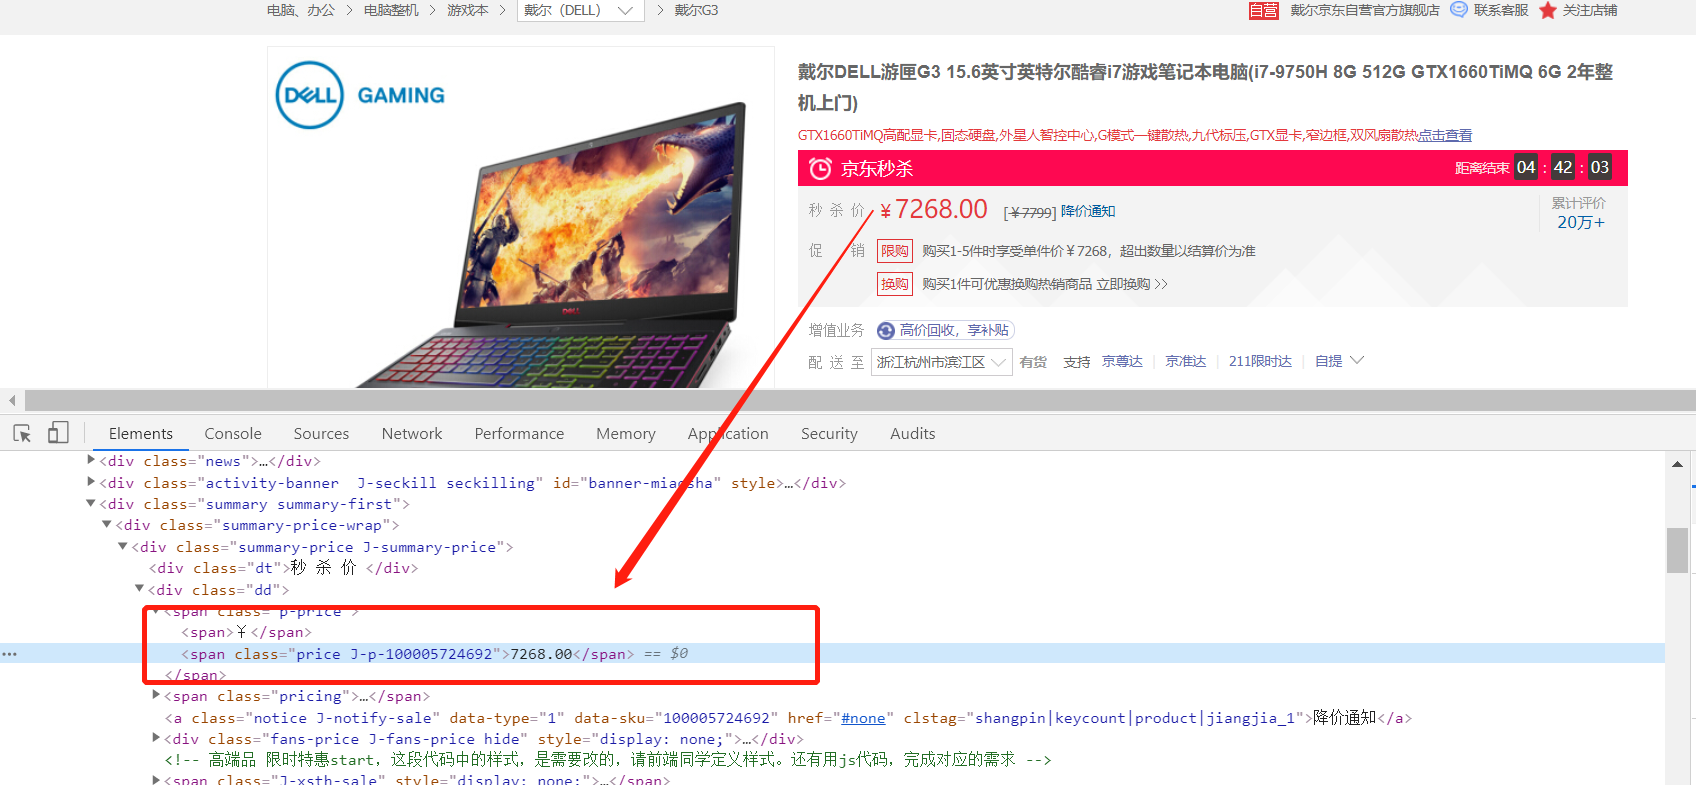Activate the DevTools element inspector icon
Image resolution: width=1696 pixels, height=785 pixels.
point(22,433)
